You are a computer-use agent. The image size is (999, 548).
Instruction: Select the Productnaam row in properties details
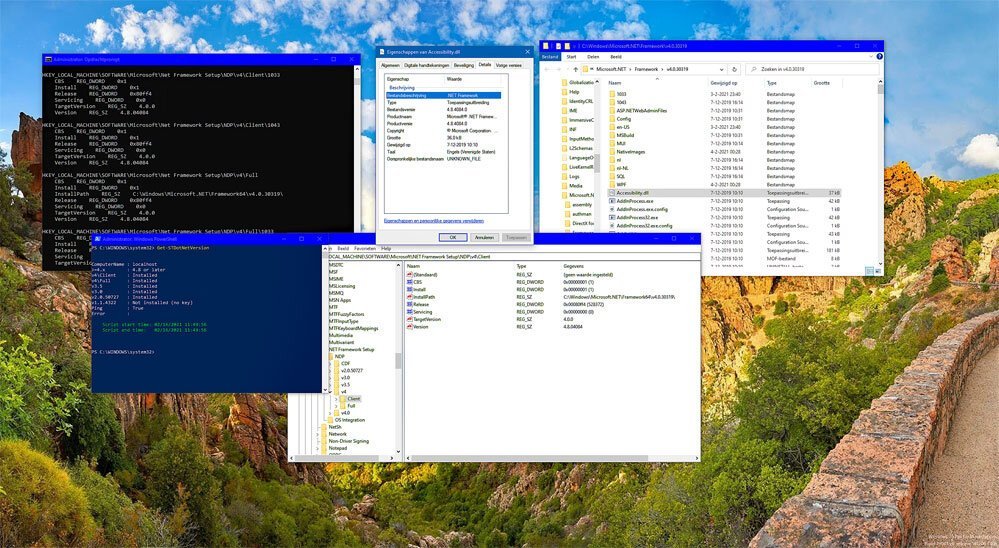coord(443,117)
